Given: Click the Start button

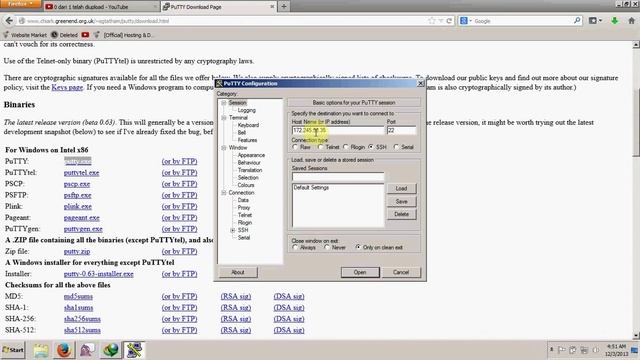Looking at the screenshot, I should coord(13,350).
